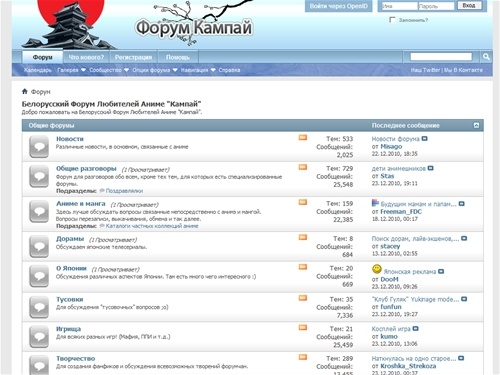Click the Пароль password input field
Viewport: 500px width, 375px height.
coord(436,6)
